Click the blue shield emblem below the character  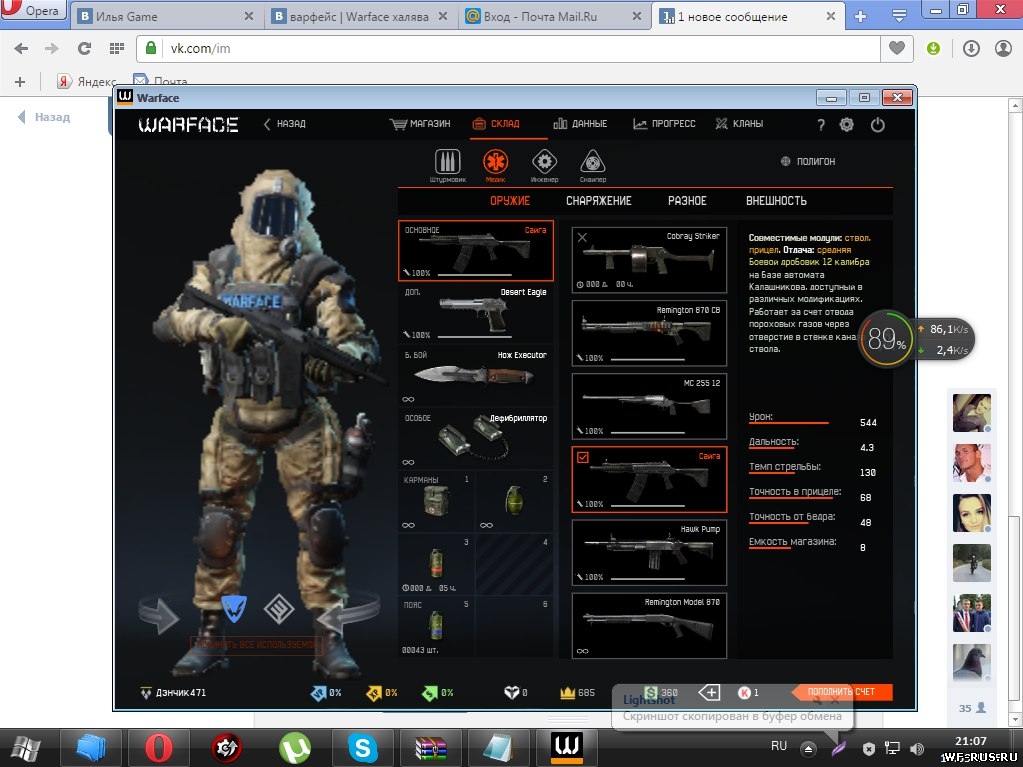coord(234,609)
